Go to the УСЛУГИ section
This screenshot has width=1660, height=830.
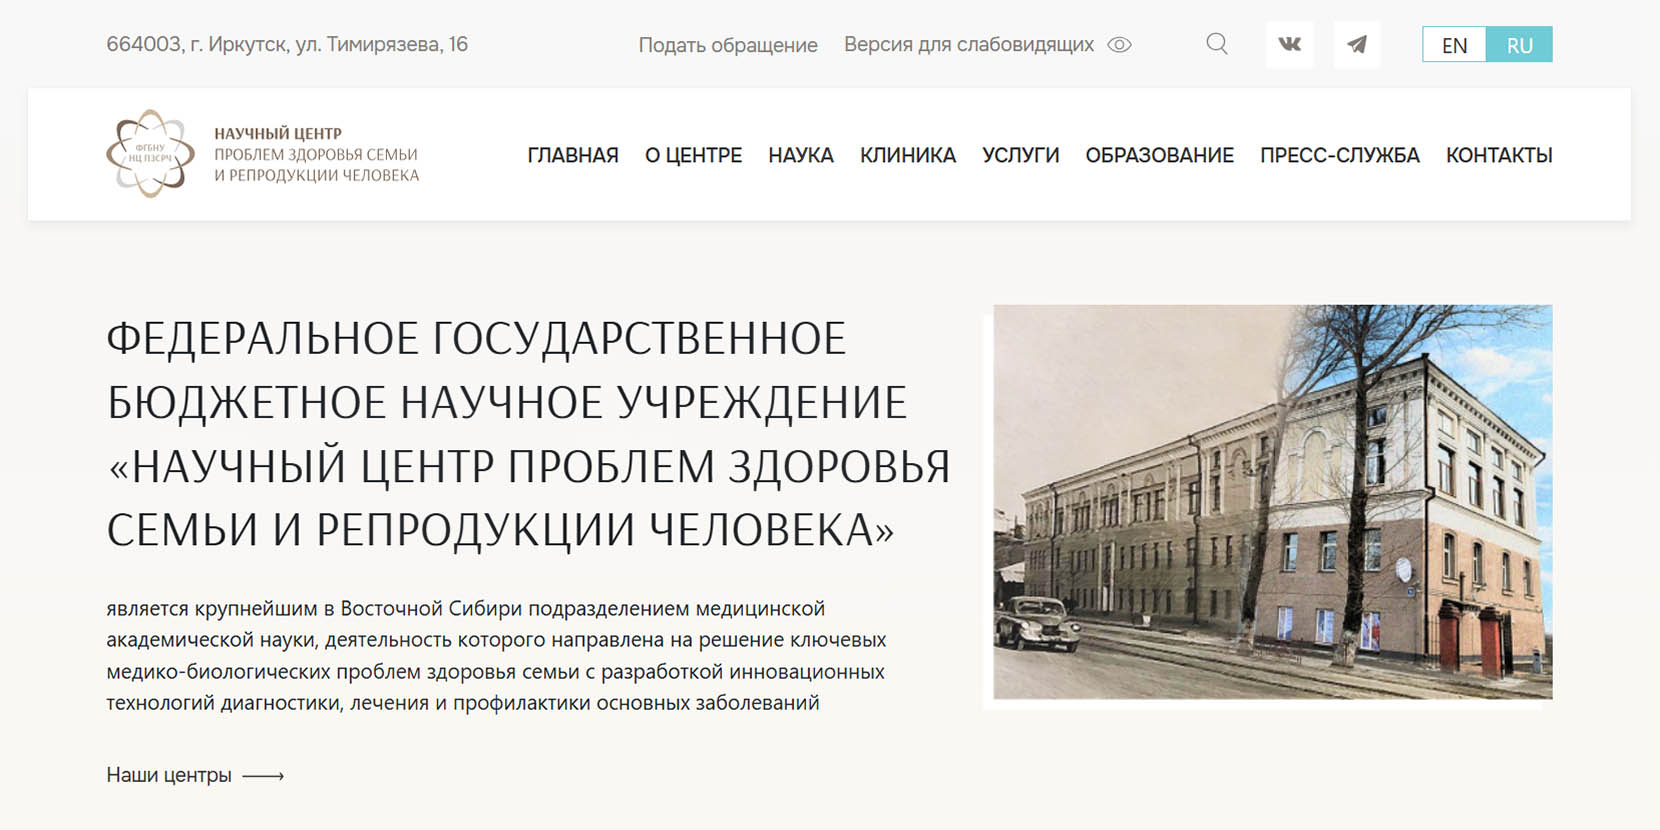click(1020, 155)
